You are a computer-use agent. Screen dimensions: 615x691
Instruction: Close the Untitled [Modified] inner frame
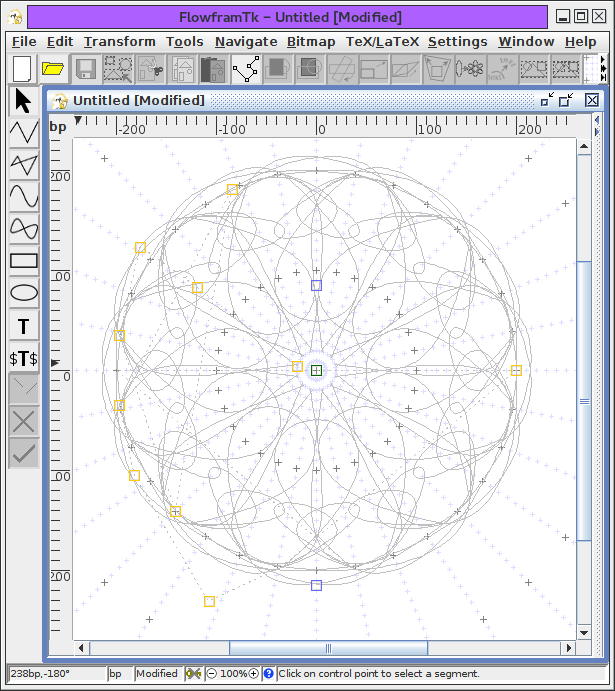coord(592,100)
